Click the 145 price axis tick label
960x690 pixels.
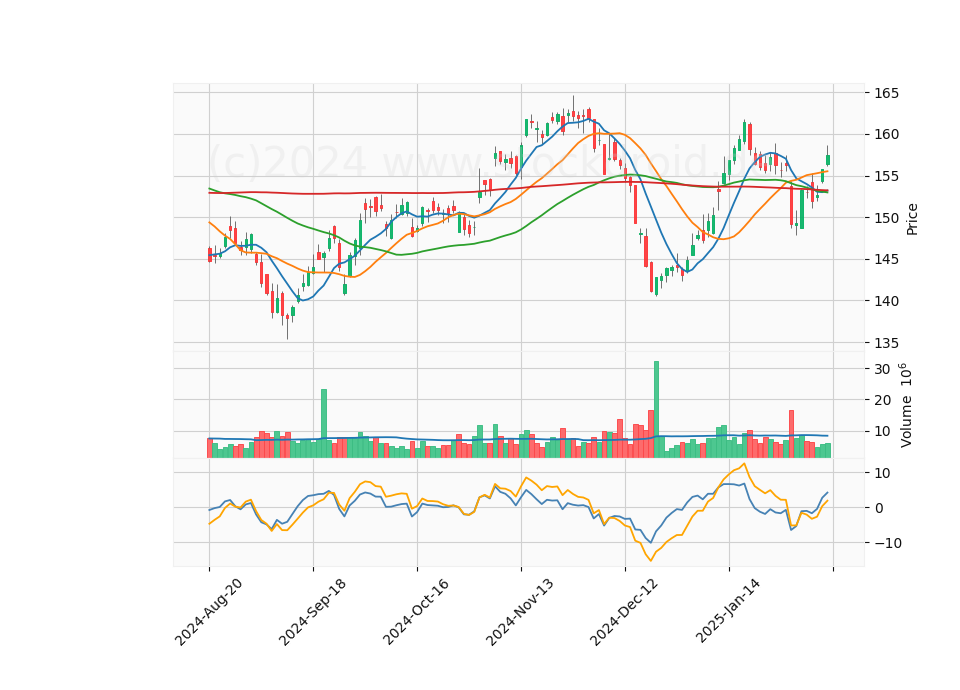pos(887,260)
